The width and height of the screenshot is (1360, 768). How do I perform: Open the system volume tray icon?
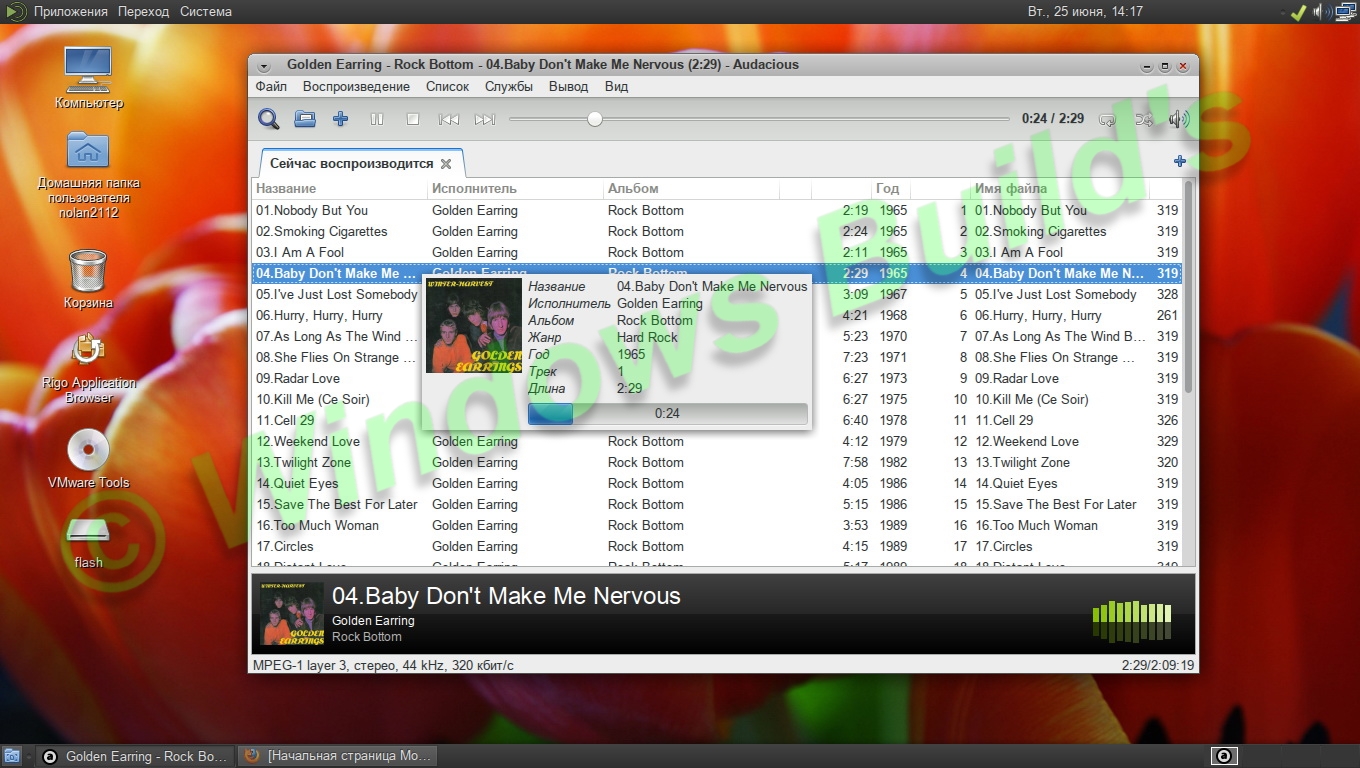1320,12
